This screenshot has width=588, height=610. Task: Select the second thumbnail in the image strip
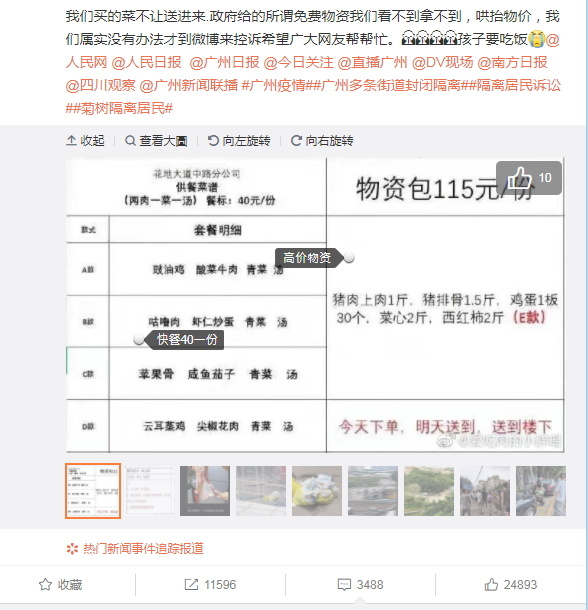(149, 491)
